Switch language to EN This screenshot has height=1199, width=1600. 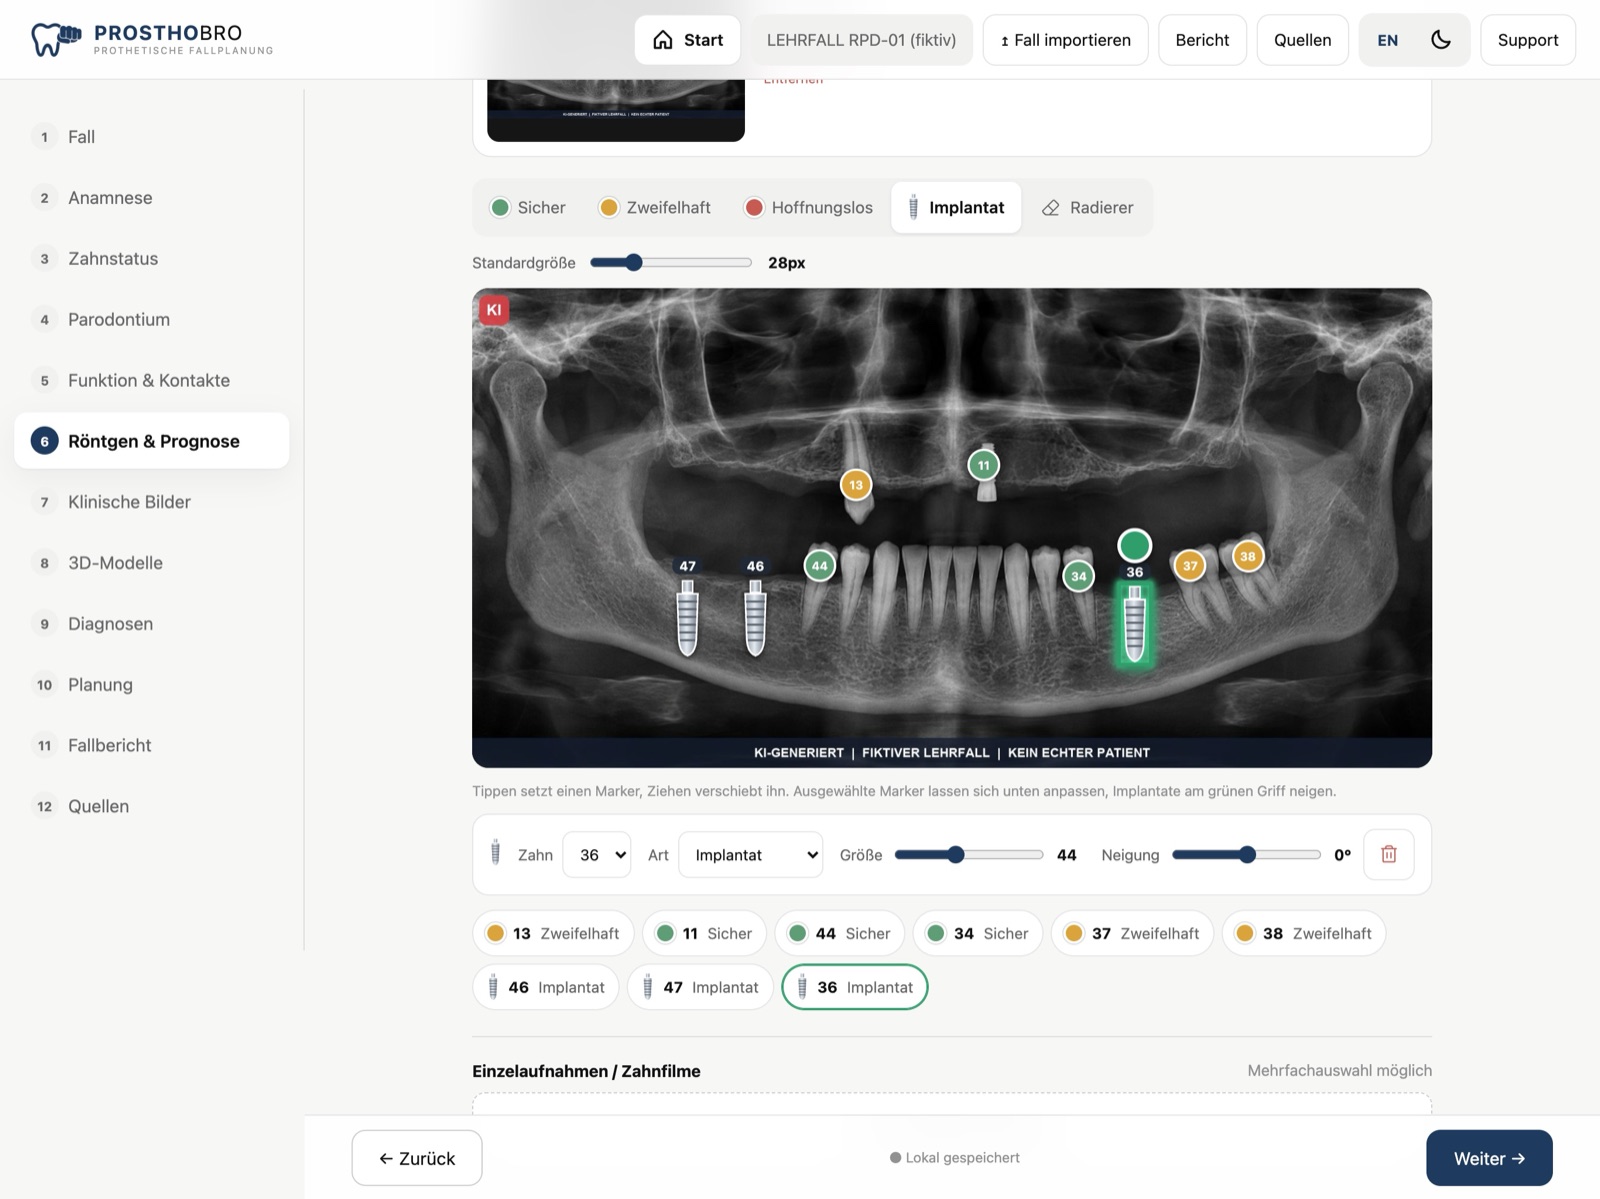pos(1388,40)
